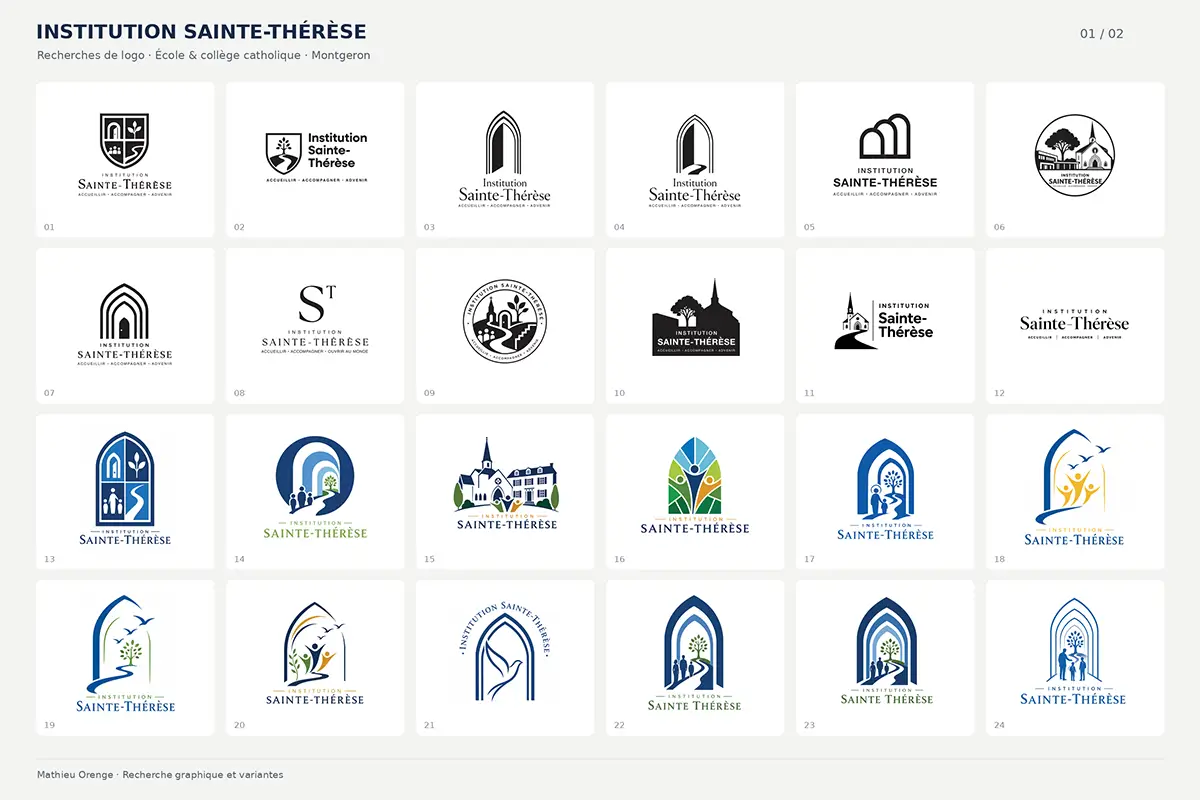
Task: Choose logo 24 thin-line arch outline
Action: pyautogui.click(x=1075, y=658)
